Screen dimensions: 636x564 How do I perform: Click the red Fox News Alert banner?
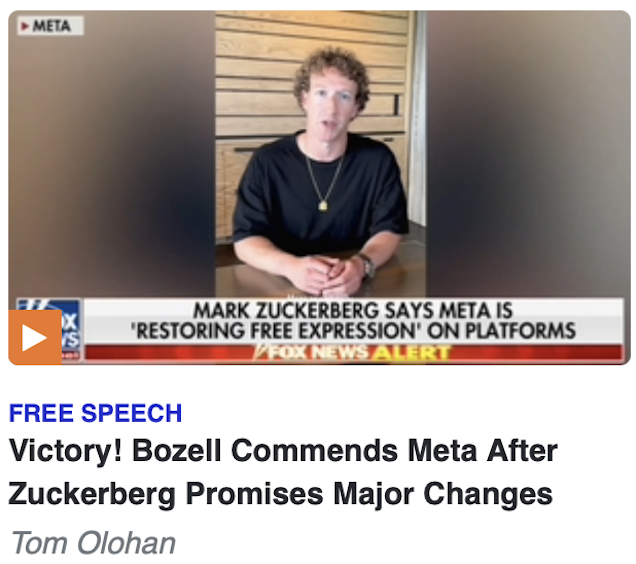pos(354,352)
